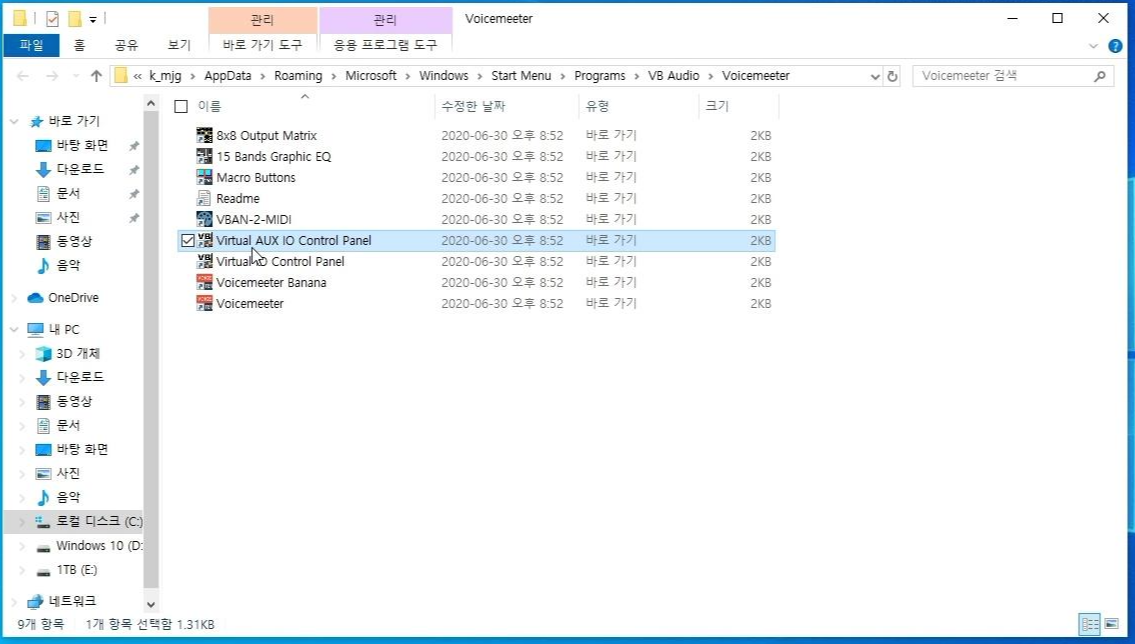
Task: Uncheck the Virtual AUX IO Control Panel checkbox
Action: point(187,240)
